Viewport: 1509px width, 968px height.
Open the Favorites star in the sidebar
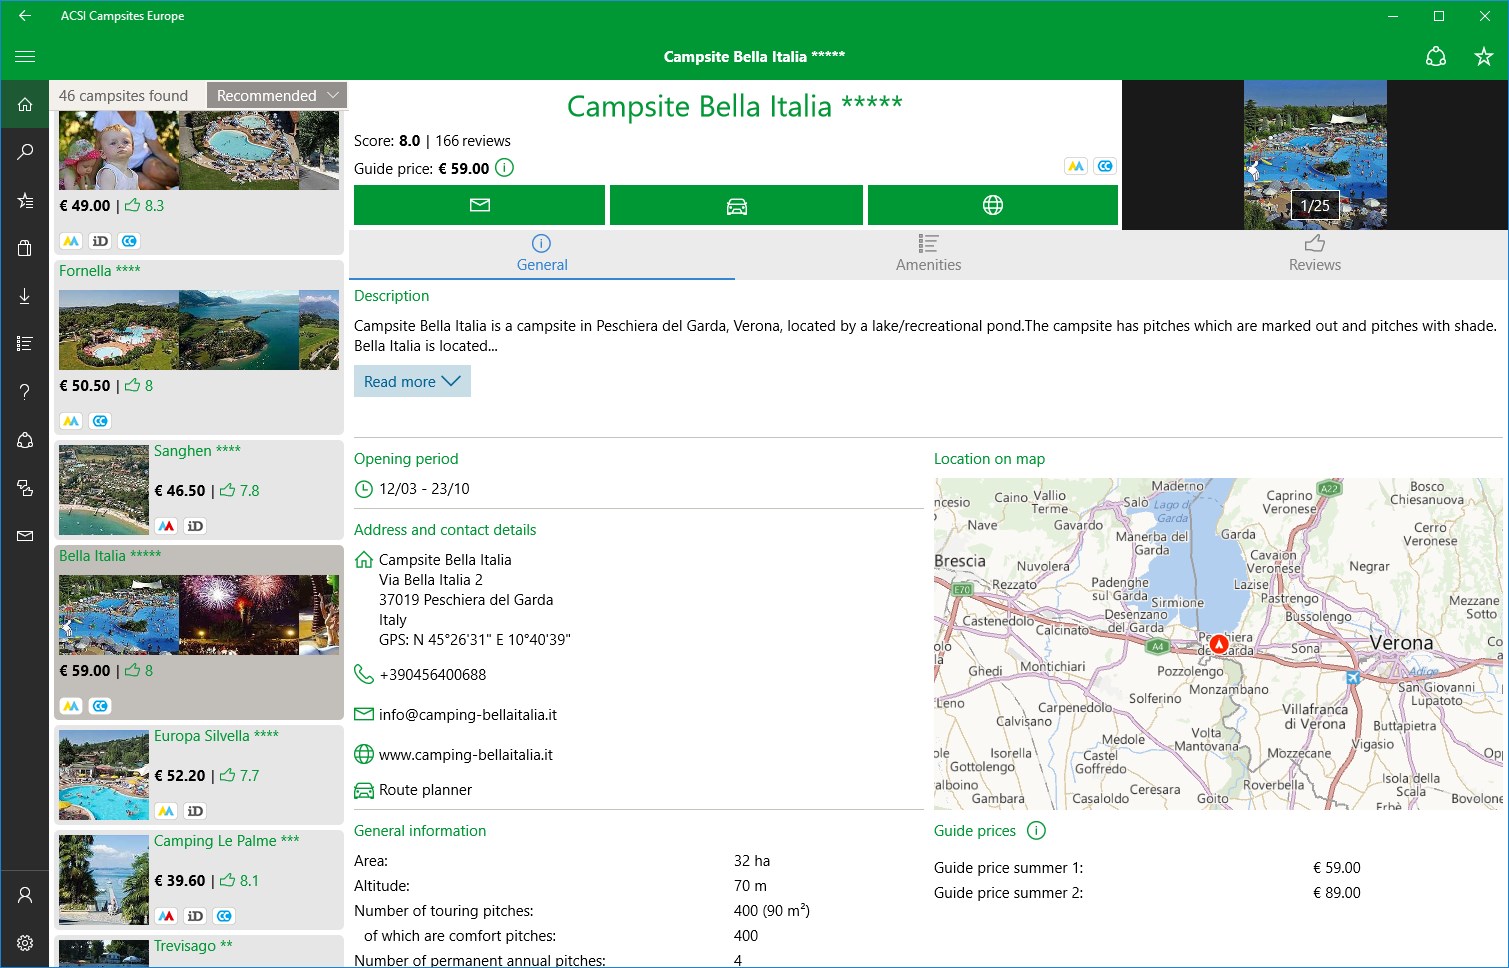click(x=25, y=200)
